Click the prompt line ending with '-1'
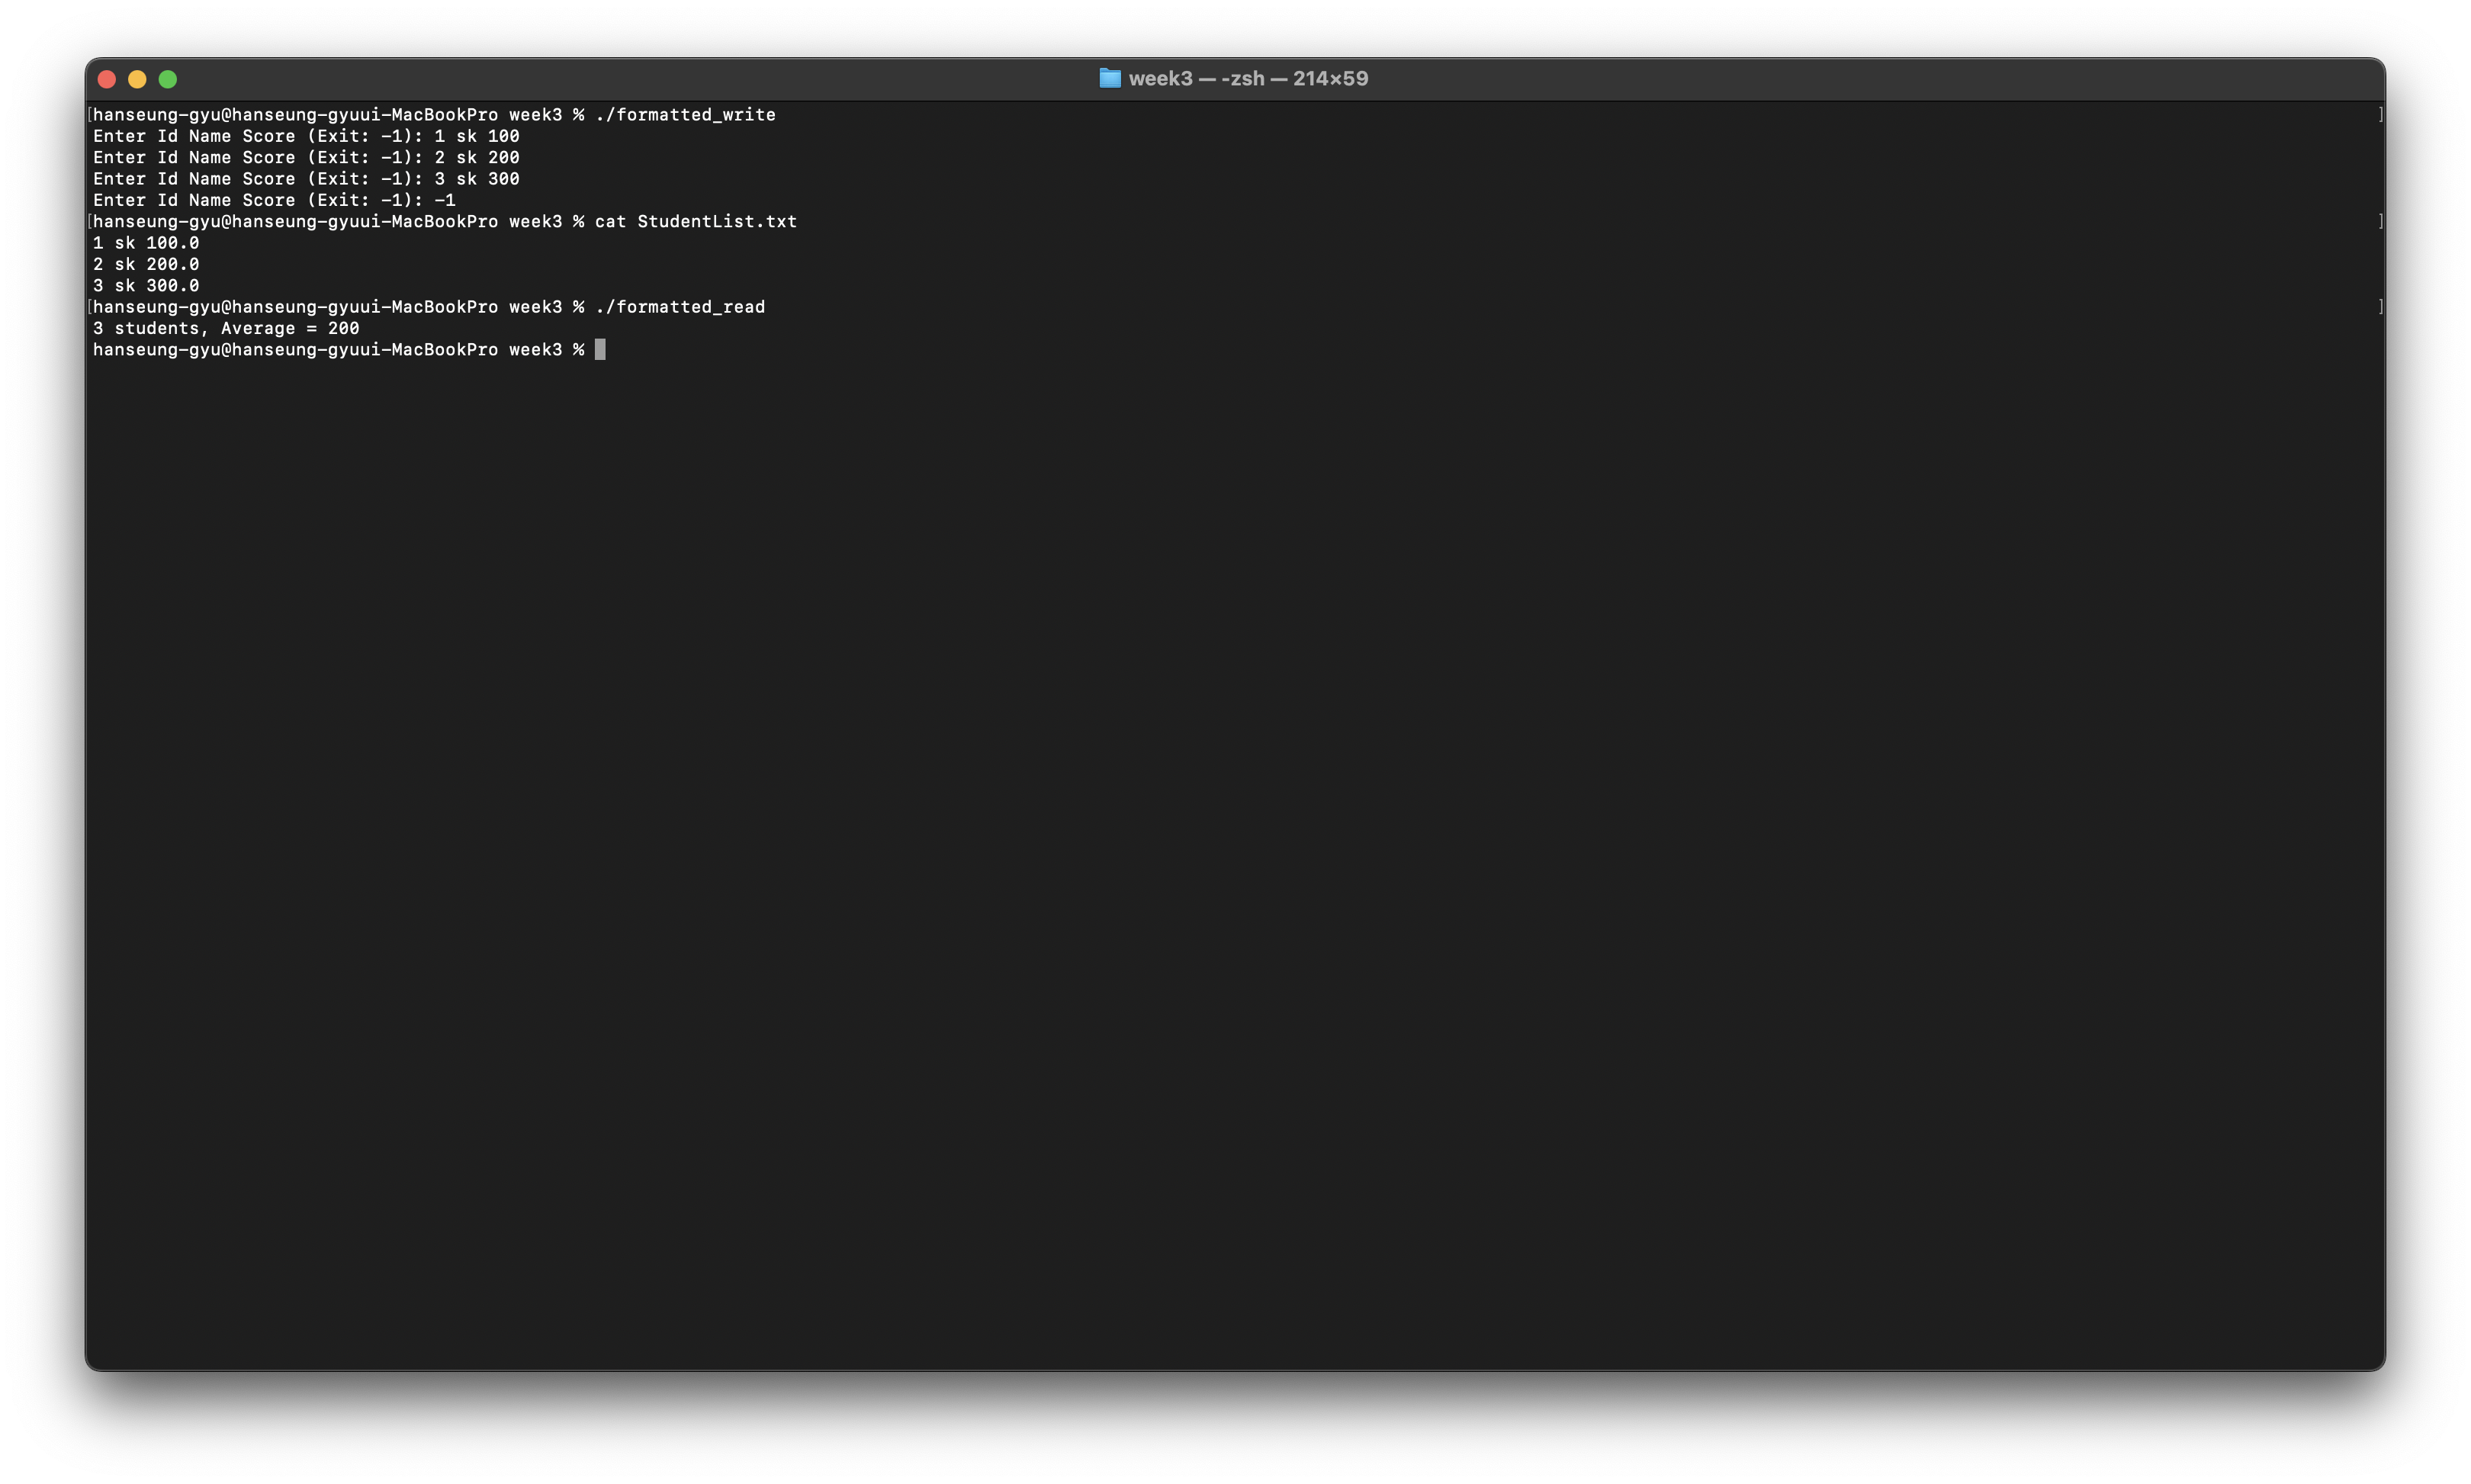The image size is (2471, 1484). point(274,200)
